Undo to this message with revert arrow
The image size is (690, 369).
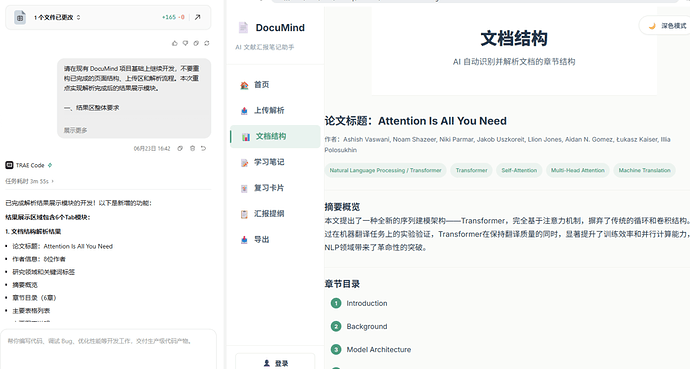pyautogui.click(x=203, y=149)
